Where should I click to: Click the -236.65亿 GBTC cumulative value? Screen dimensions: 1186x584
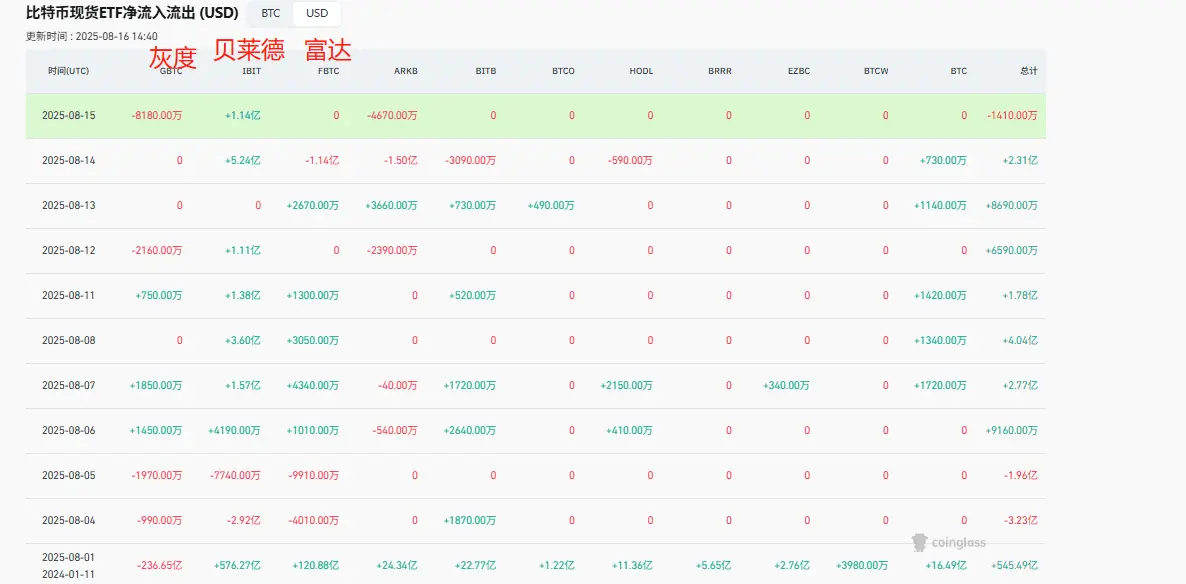pyautogui.click(x=160, y=565)
